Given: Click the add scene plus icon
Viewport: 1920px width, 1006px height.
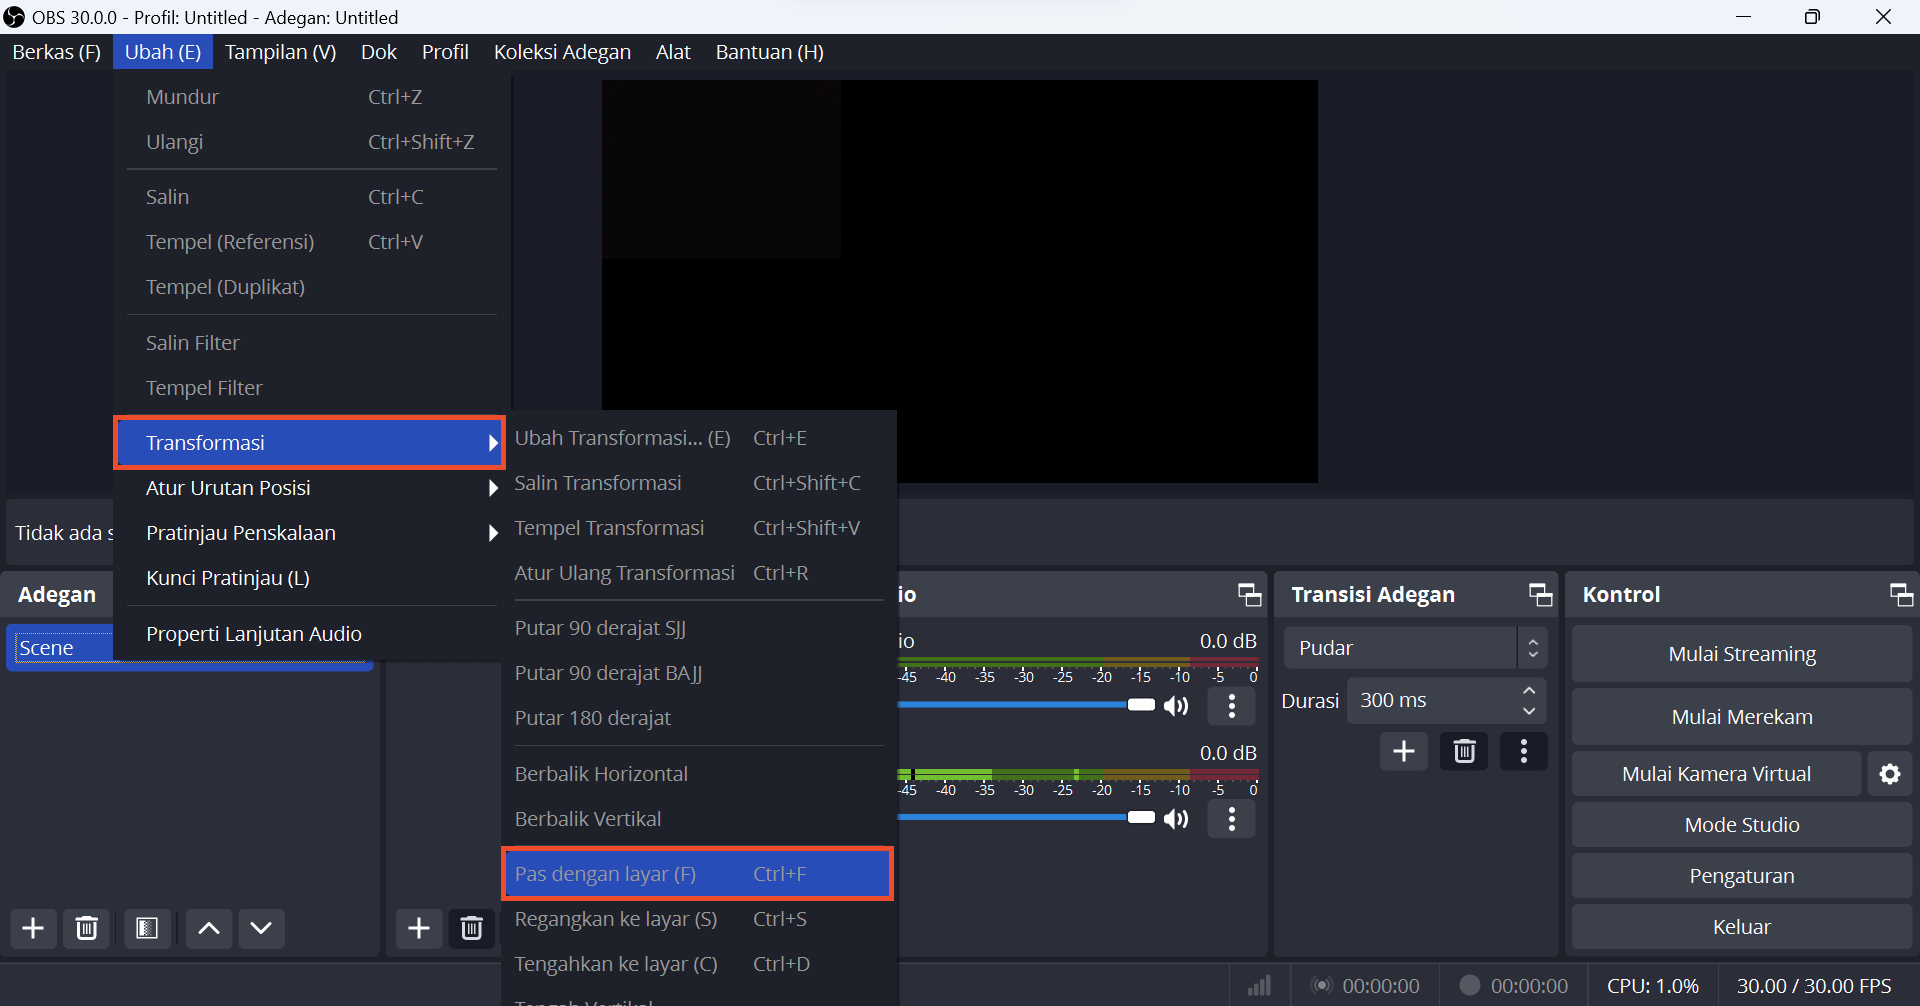Looking at the screenshot, I should [33, 928].
